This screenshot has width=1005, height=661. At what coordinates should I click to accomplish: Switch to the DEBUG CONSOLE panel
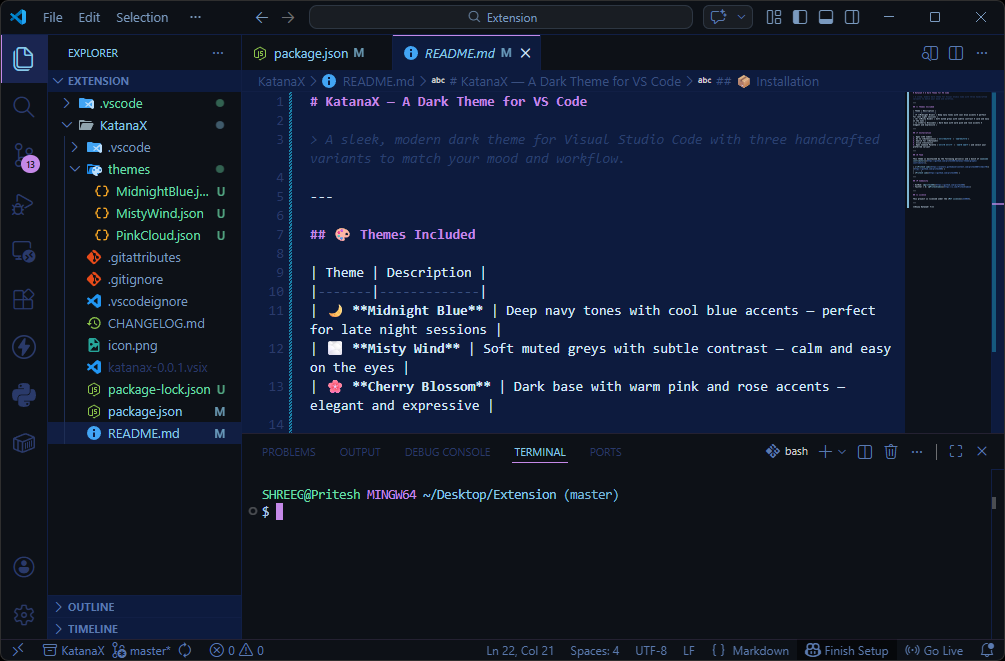click(x=447, y=452)
